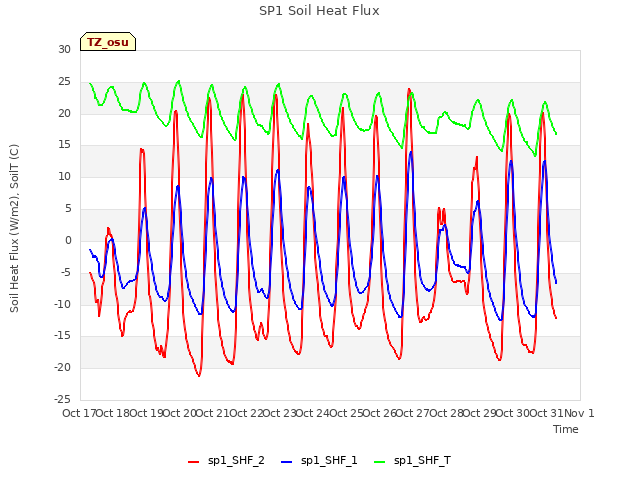The width and height of the screenshot is (640, 480).
Task: Click the -25 y-axis tick label
Action: click(62, 399)
